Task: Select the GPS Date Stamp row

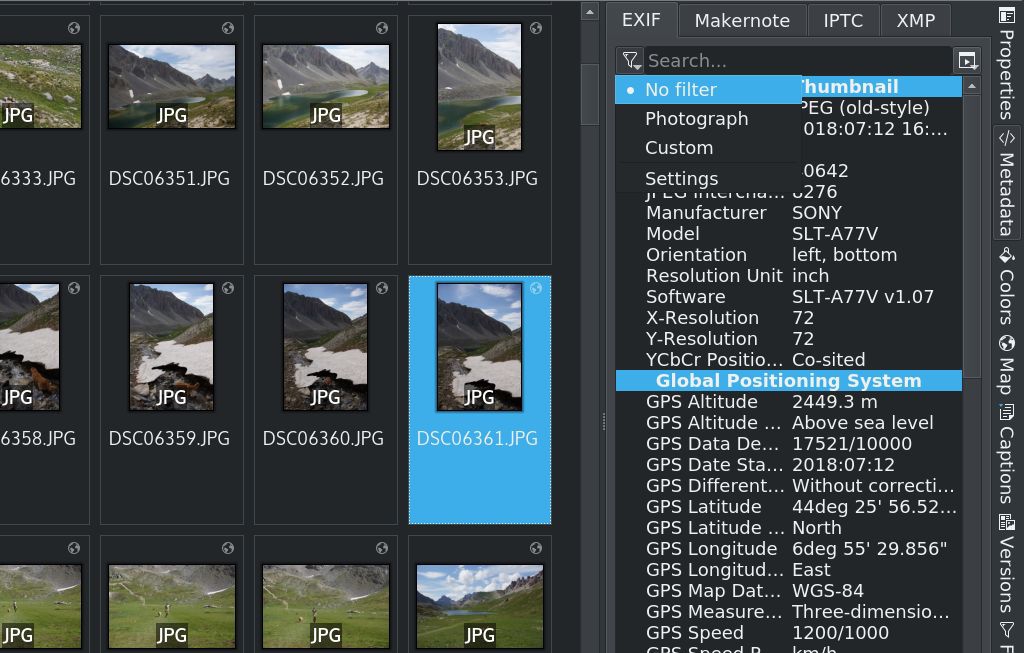Action: pos(788,464)
